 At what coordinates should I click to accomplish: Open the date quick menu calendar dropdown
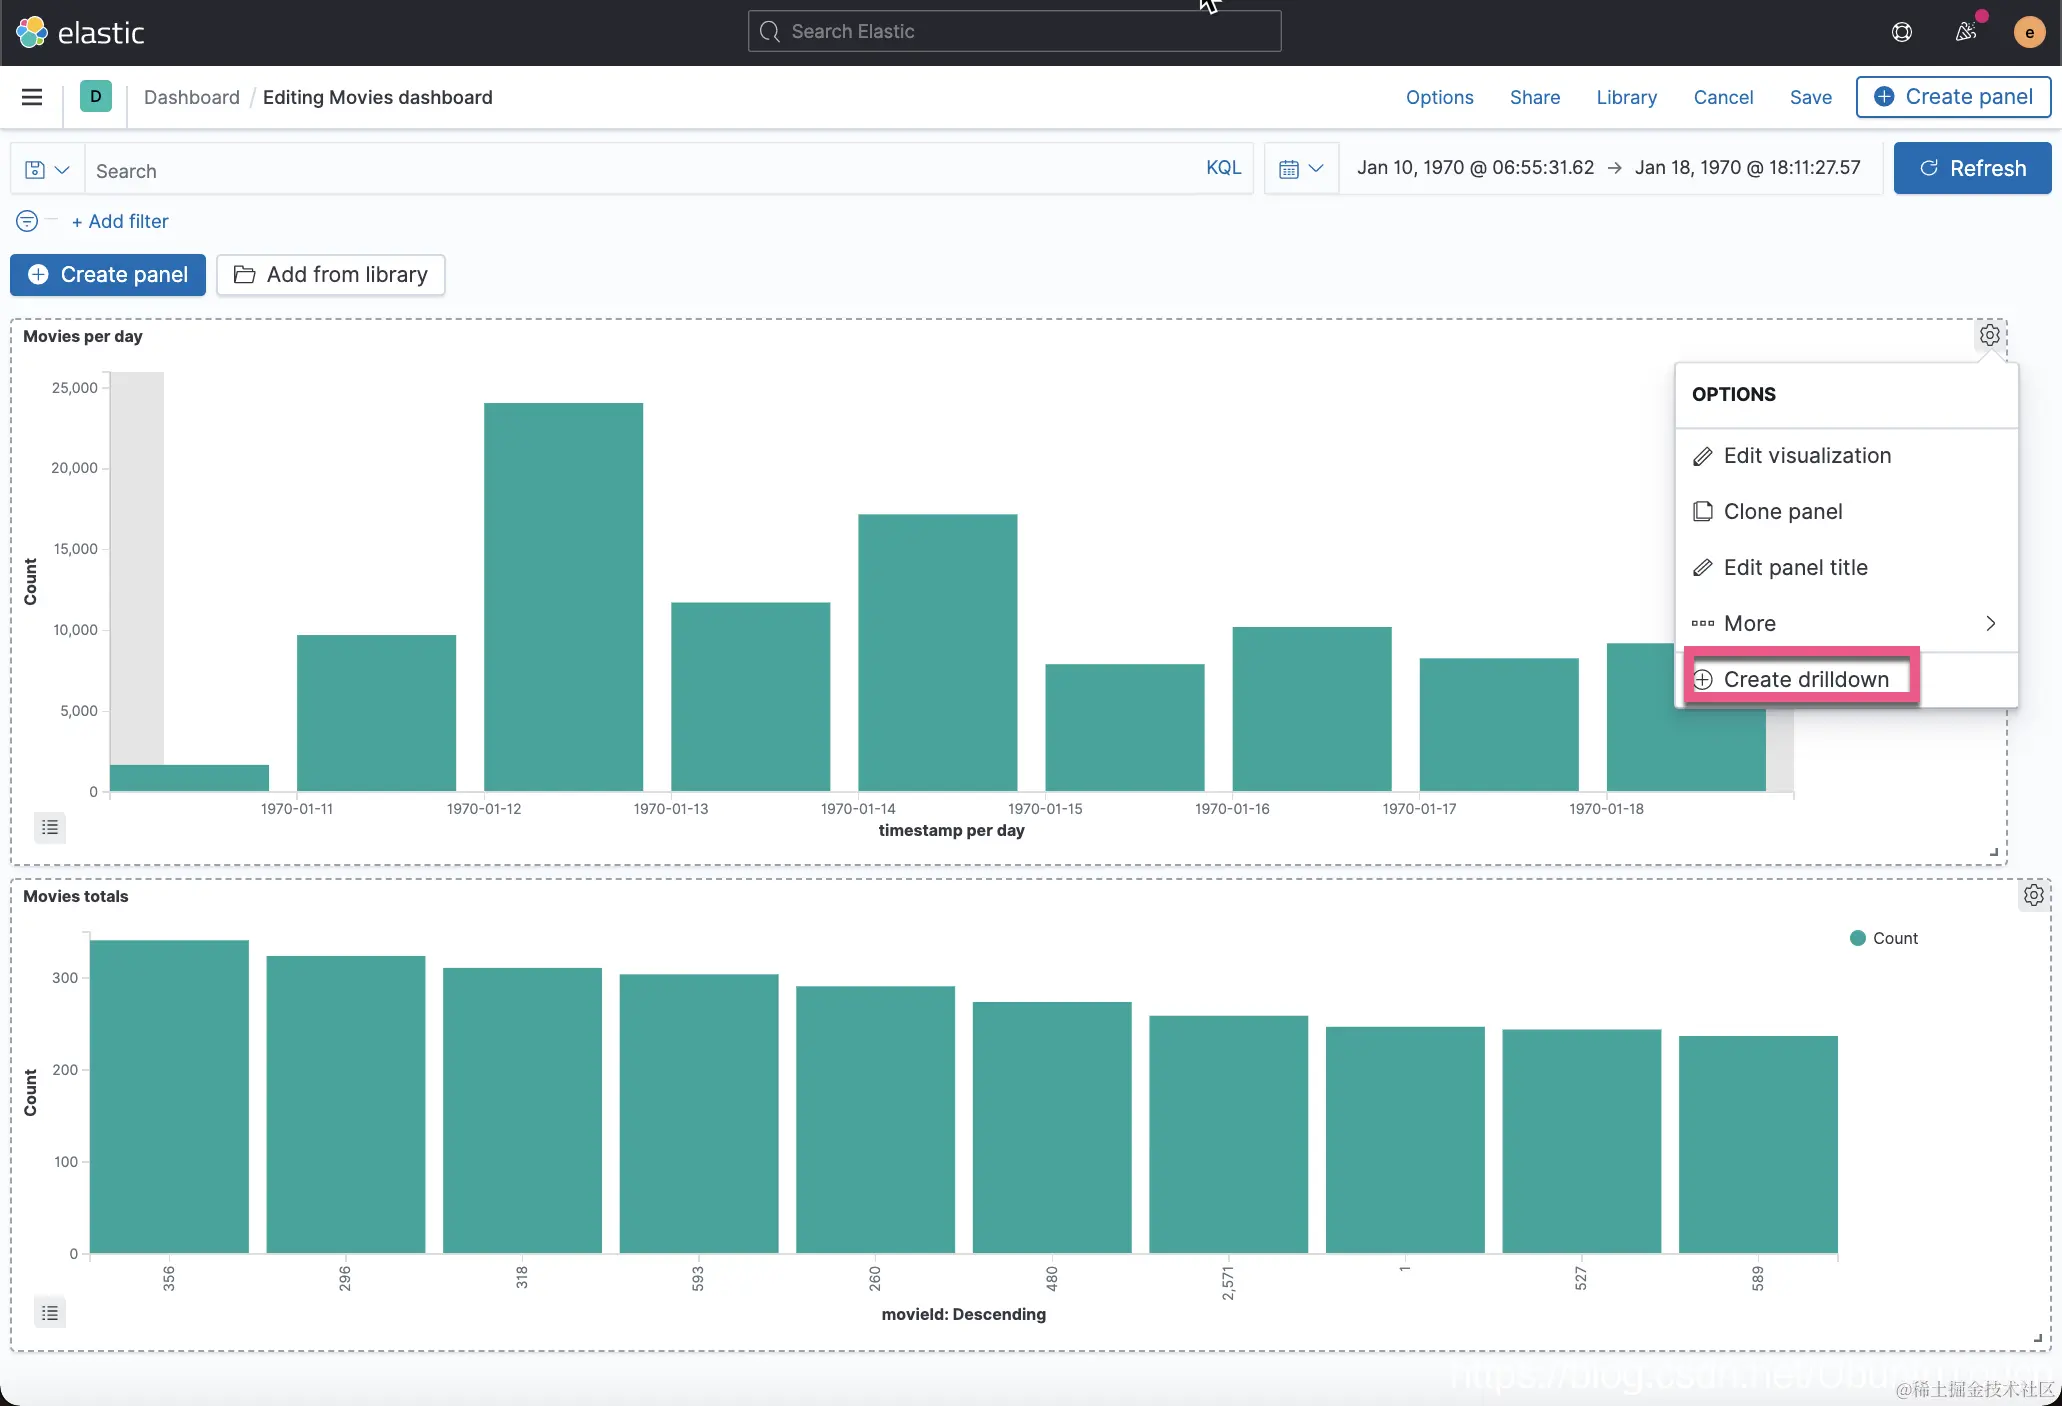tap(1300, 169)
